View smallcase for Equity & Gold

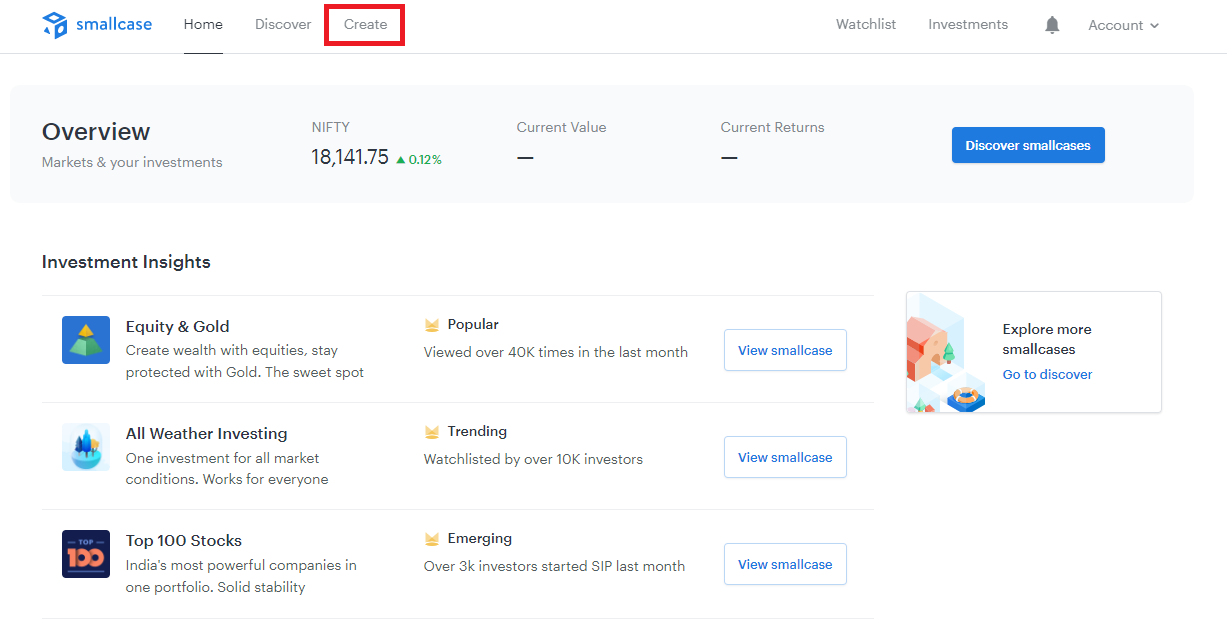point(785,350)
